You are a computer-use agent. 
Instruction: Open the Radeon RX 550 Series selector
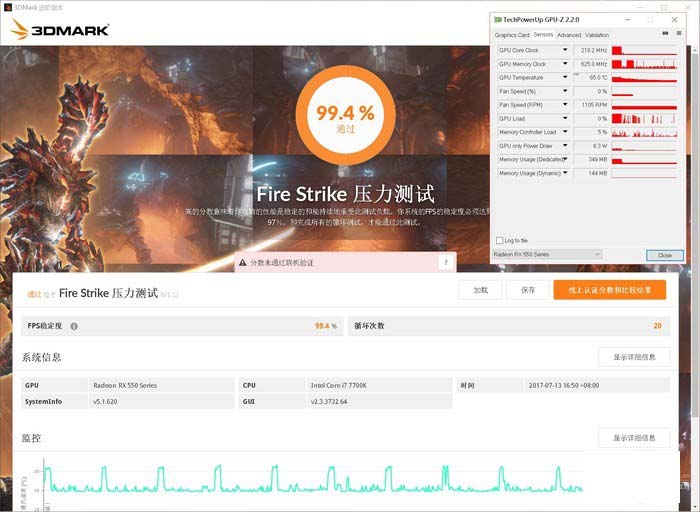547,255
